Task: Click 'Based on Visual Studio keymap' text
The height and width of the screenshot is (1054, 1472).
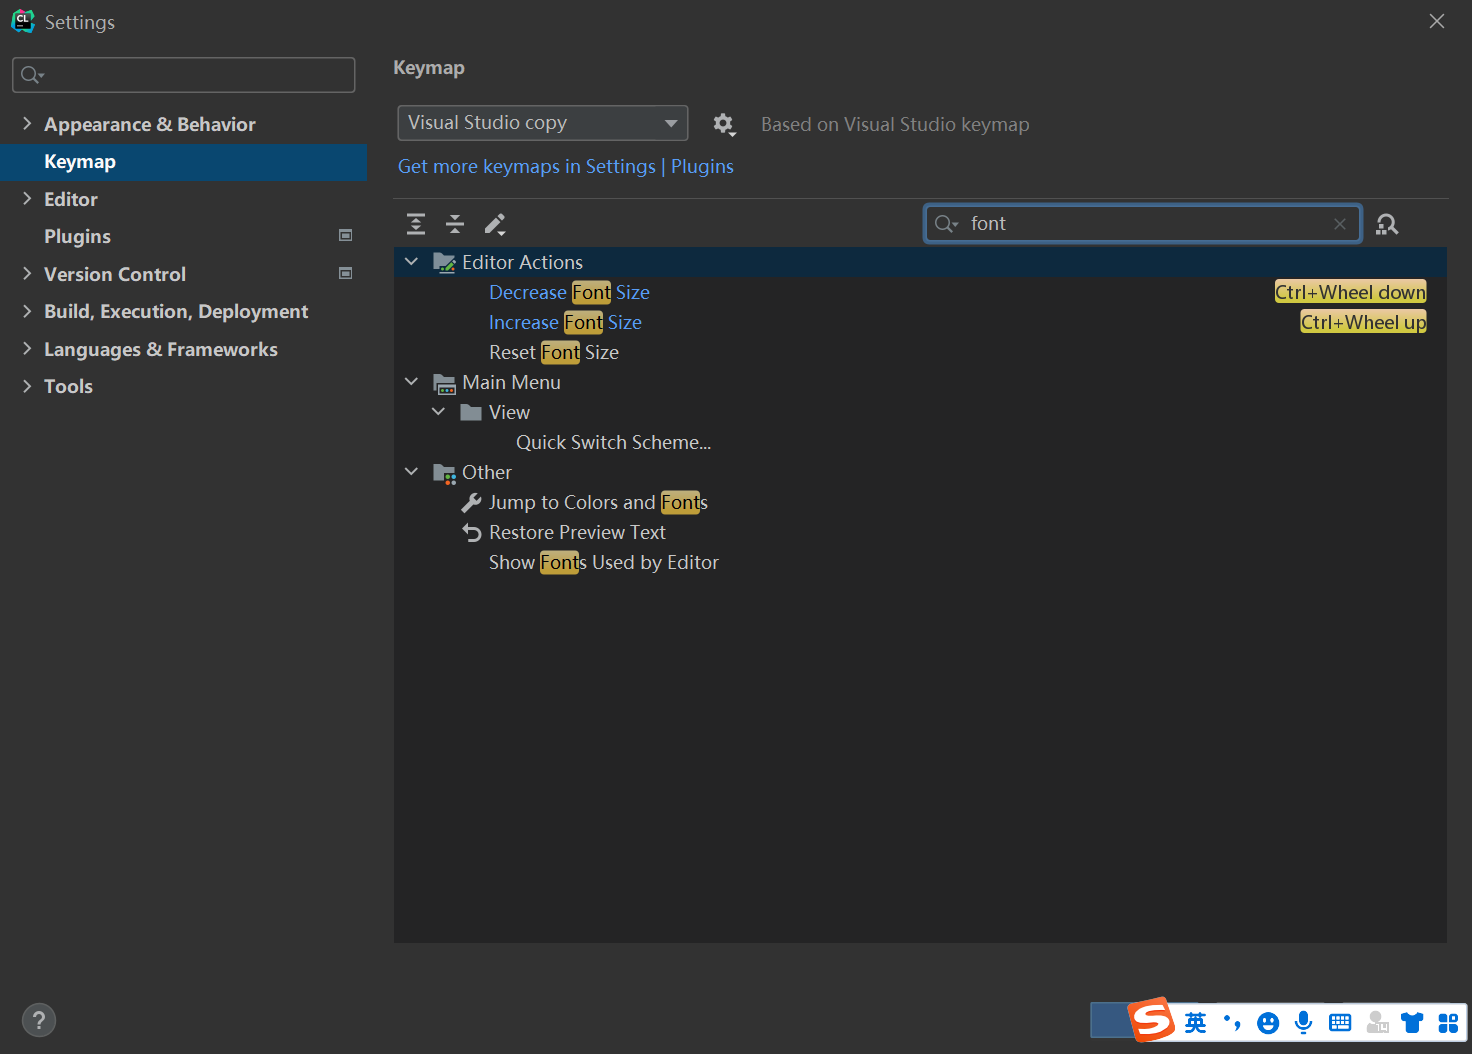Action: pyautogui.click(x=895, y=125)
